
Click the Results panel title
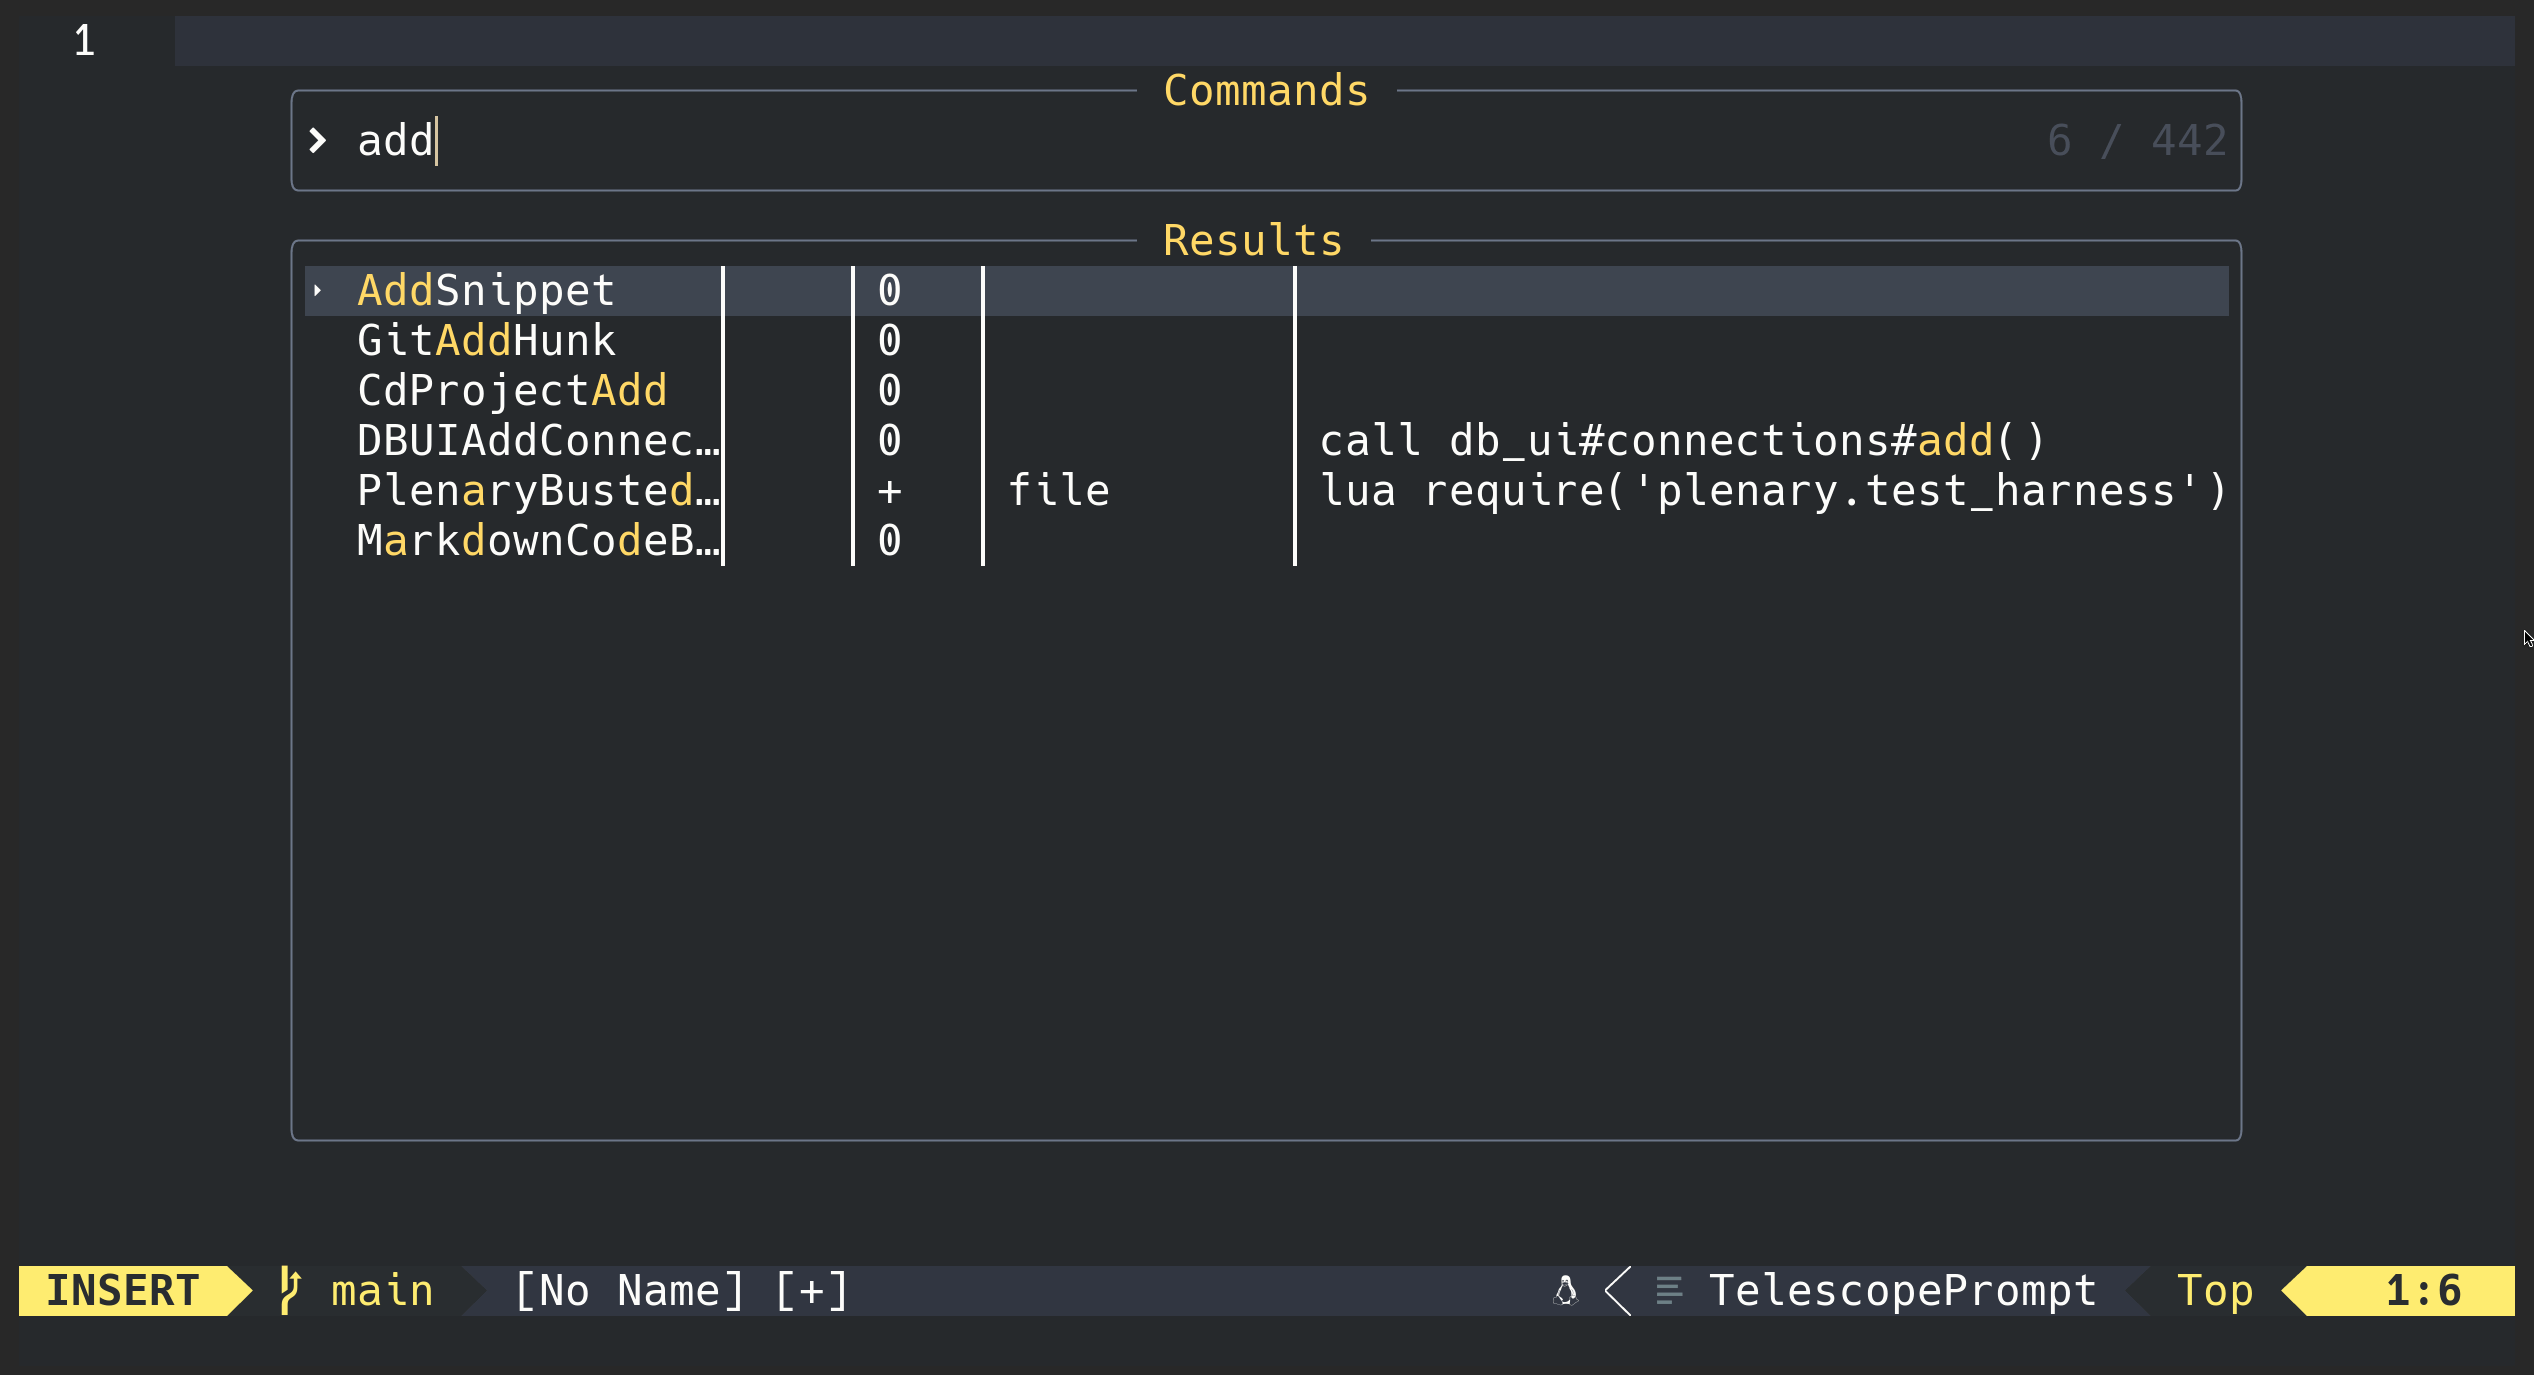click(1253, 240)
